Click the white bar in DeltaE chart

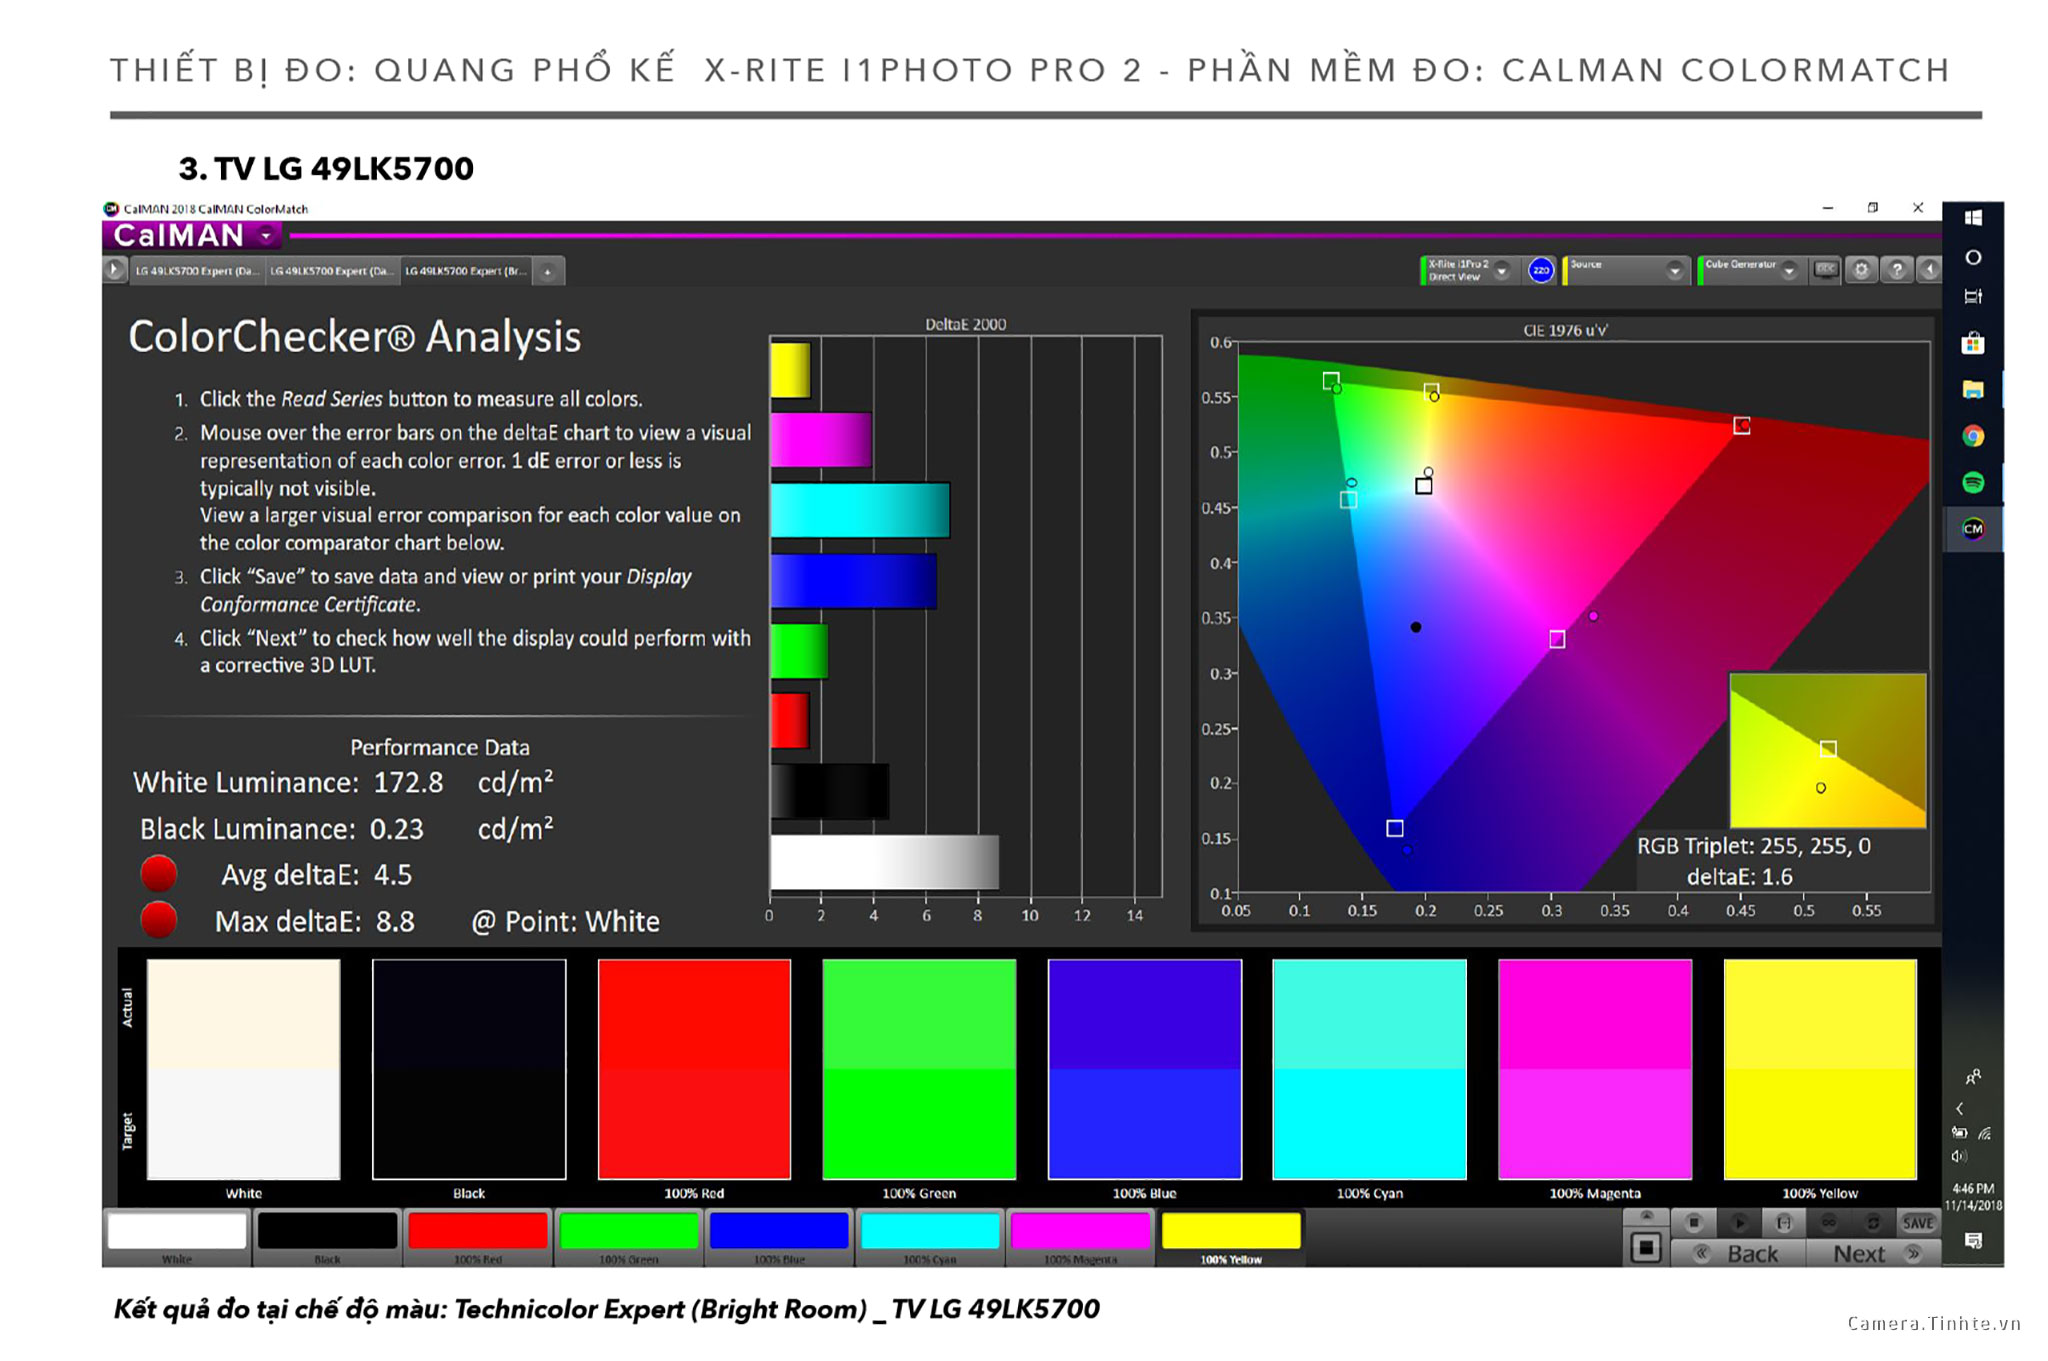[885, 862]
